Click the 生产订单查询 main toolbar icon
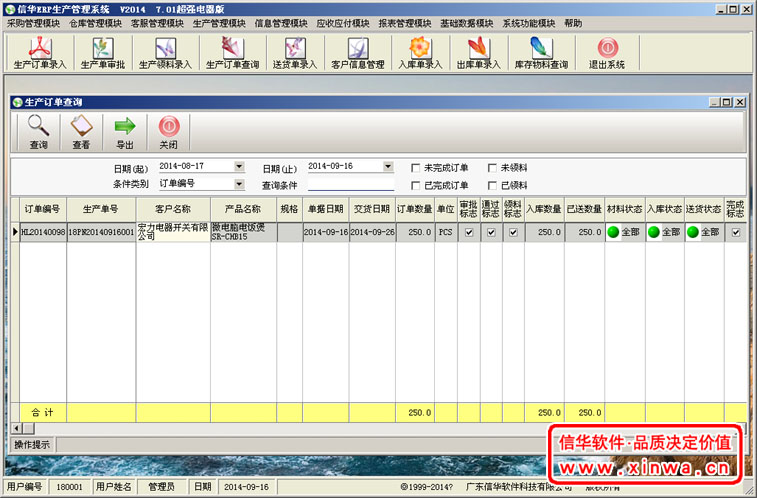757x498 pixels. coord(233,53)
